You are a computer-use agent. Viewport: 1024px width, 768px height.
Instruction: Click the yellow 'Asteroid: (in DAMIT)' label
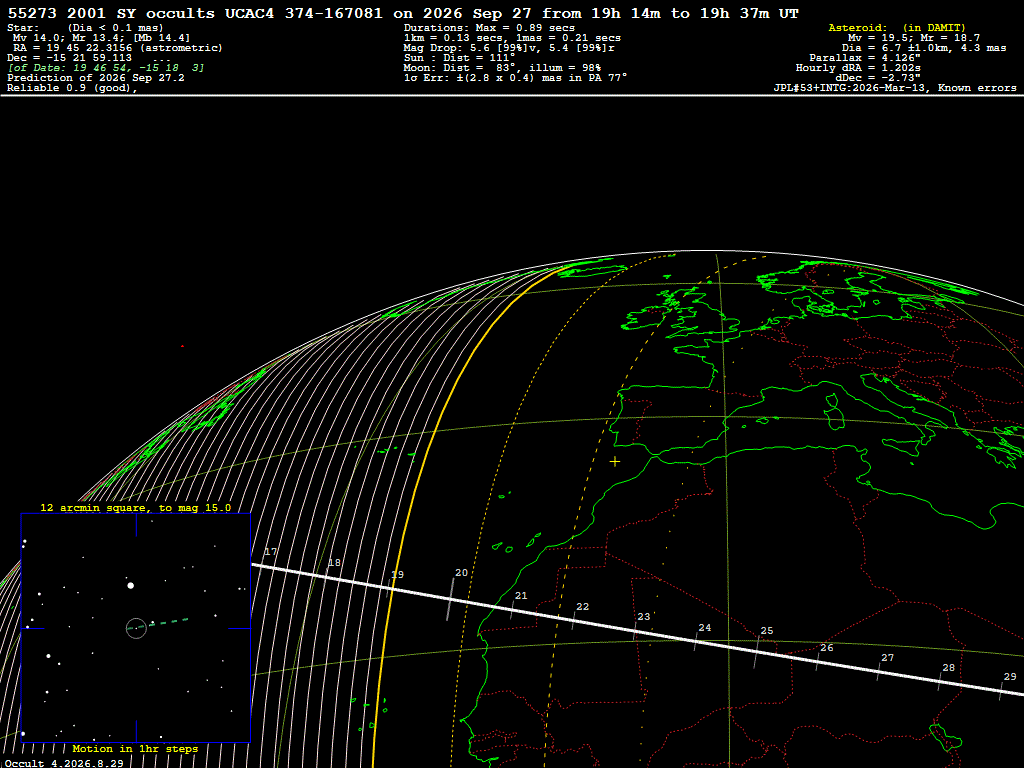pos(897,27)
